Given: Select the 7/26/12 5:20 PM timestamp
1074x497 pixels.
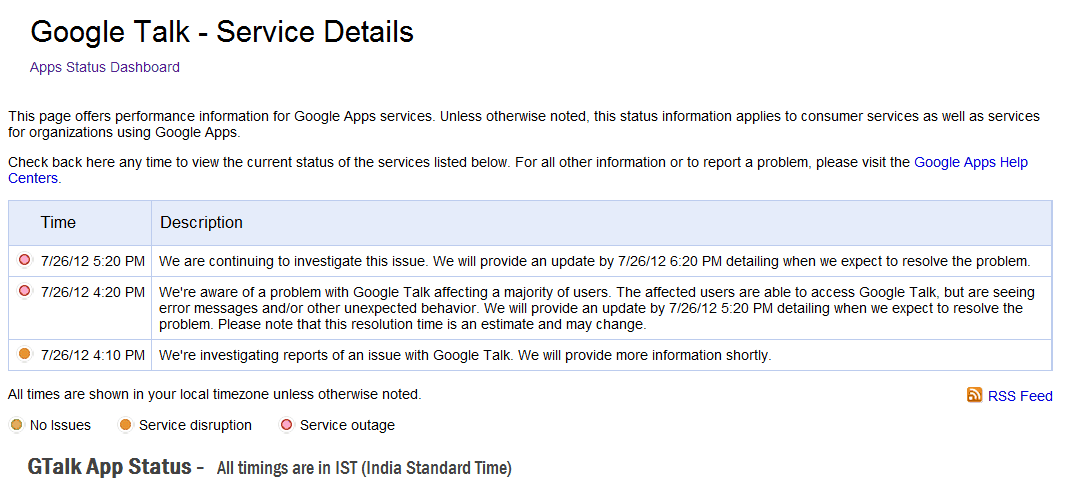Looking at the screenshot, I should [92, 261].
